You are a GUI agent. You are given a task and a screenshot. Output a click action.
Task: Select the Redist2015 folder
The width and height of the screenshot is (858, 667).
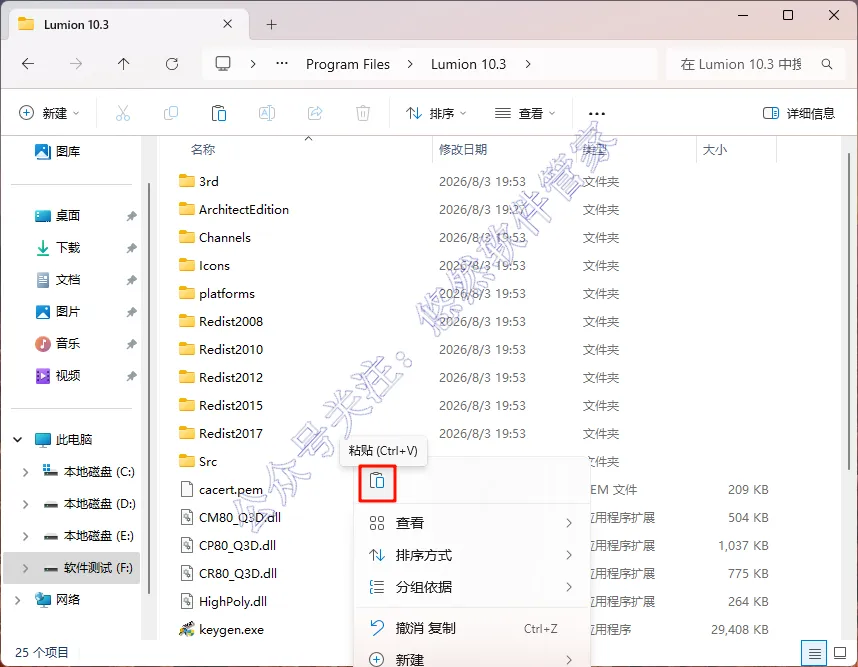[231, 405]
